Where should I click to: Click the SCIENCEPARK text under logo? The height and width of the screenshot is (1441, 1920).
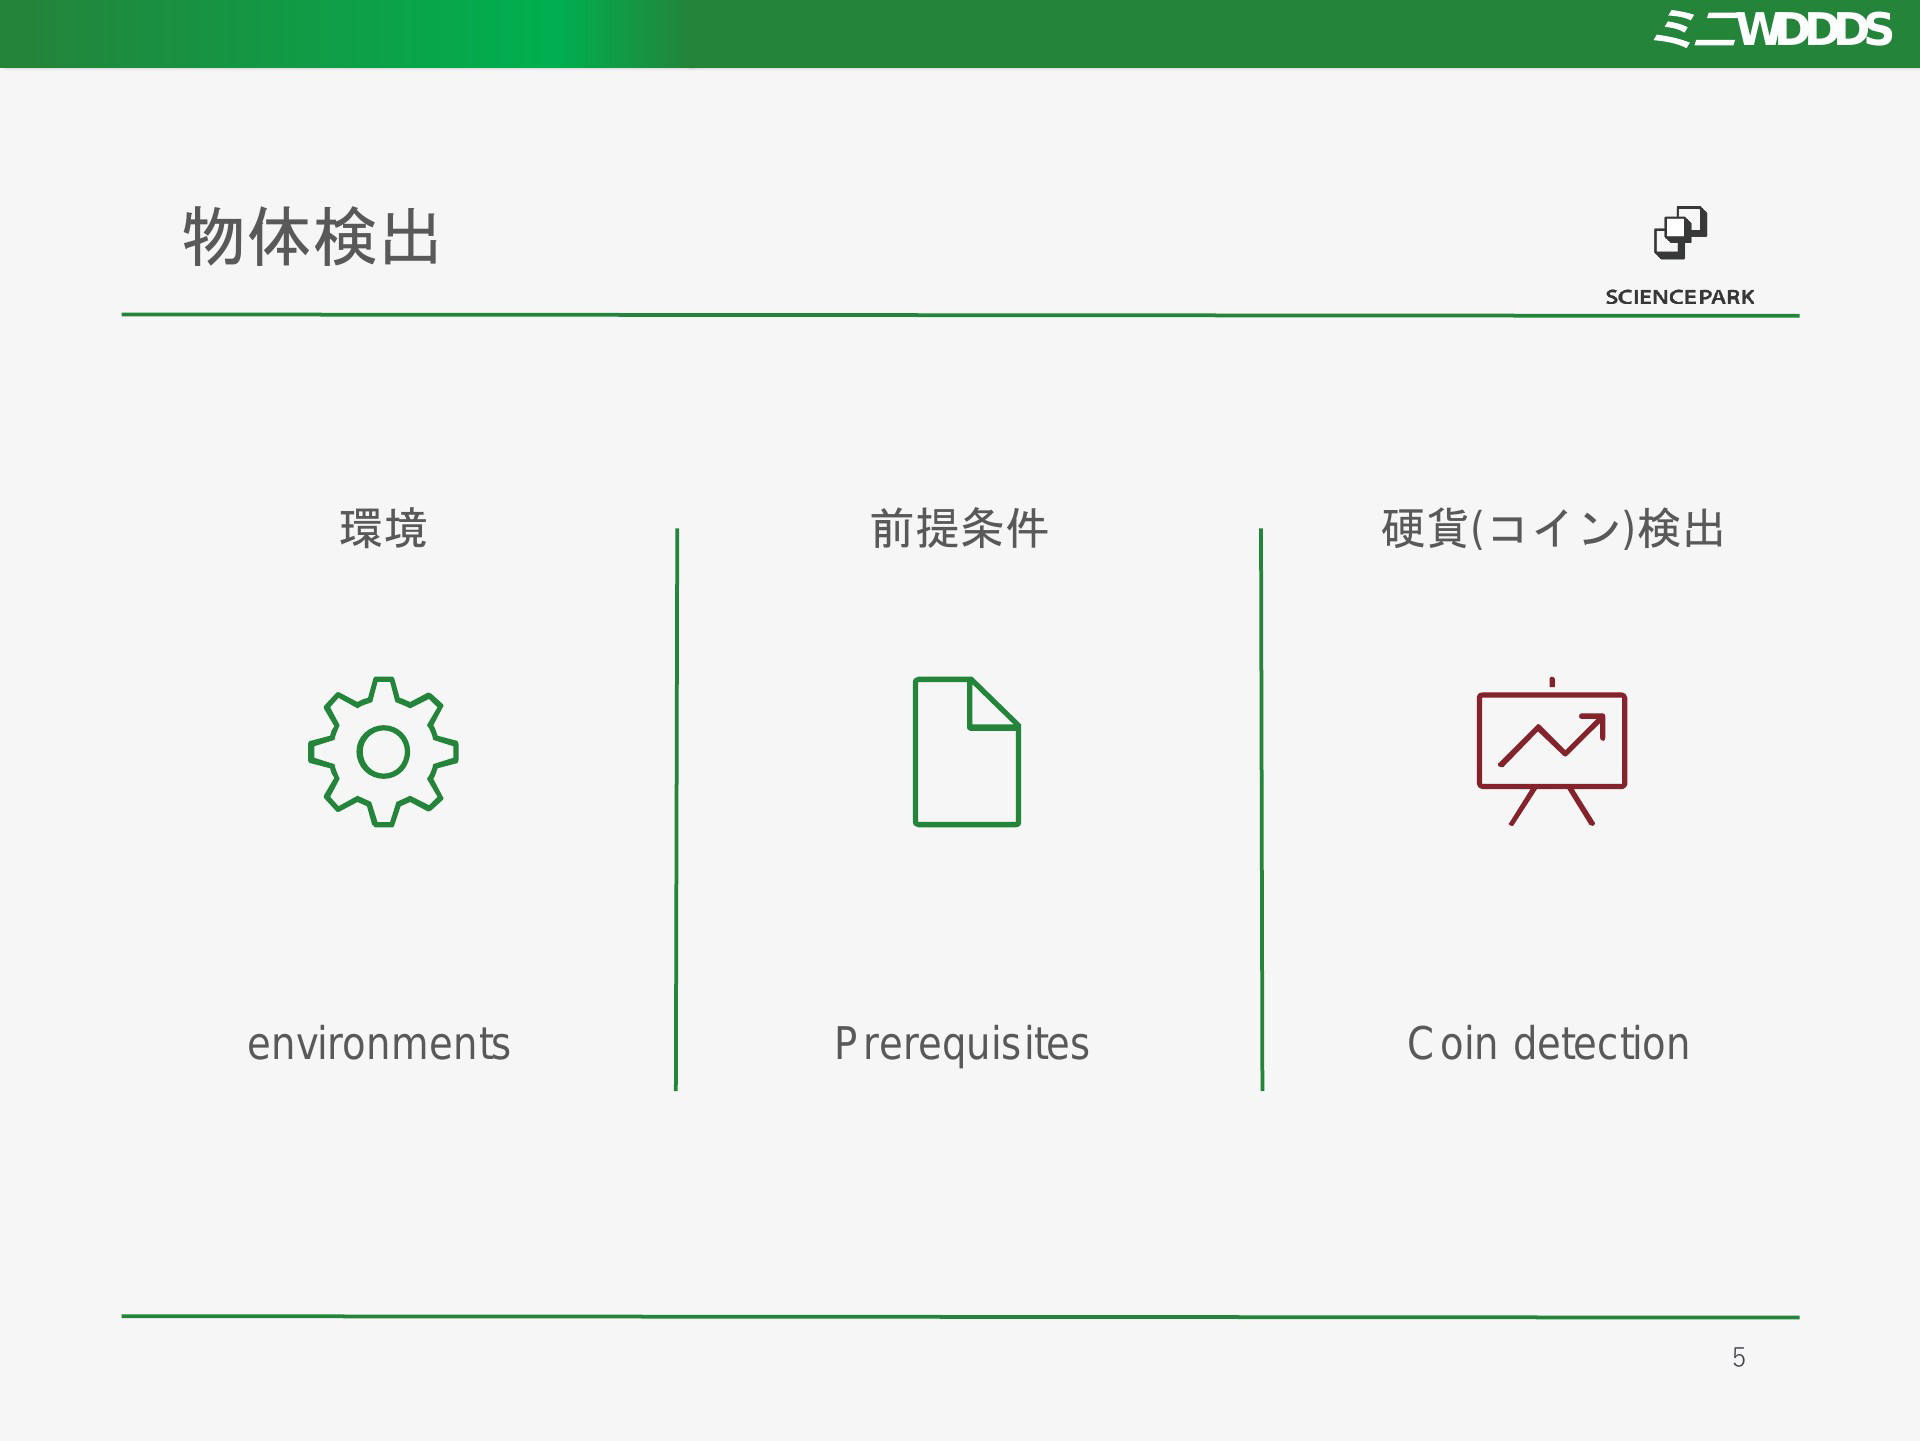[1680, 297]
